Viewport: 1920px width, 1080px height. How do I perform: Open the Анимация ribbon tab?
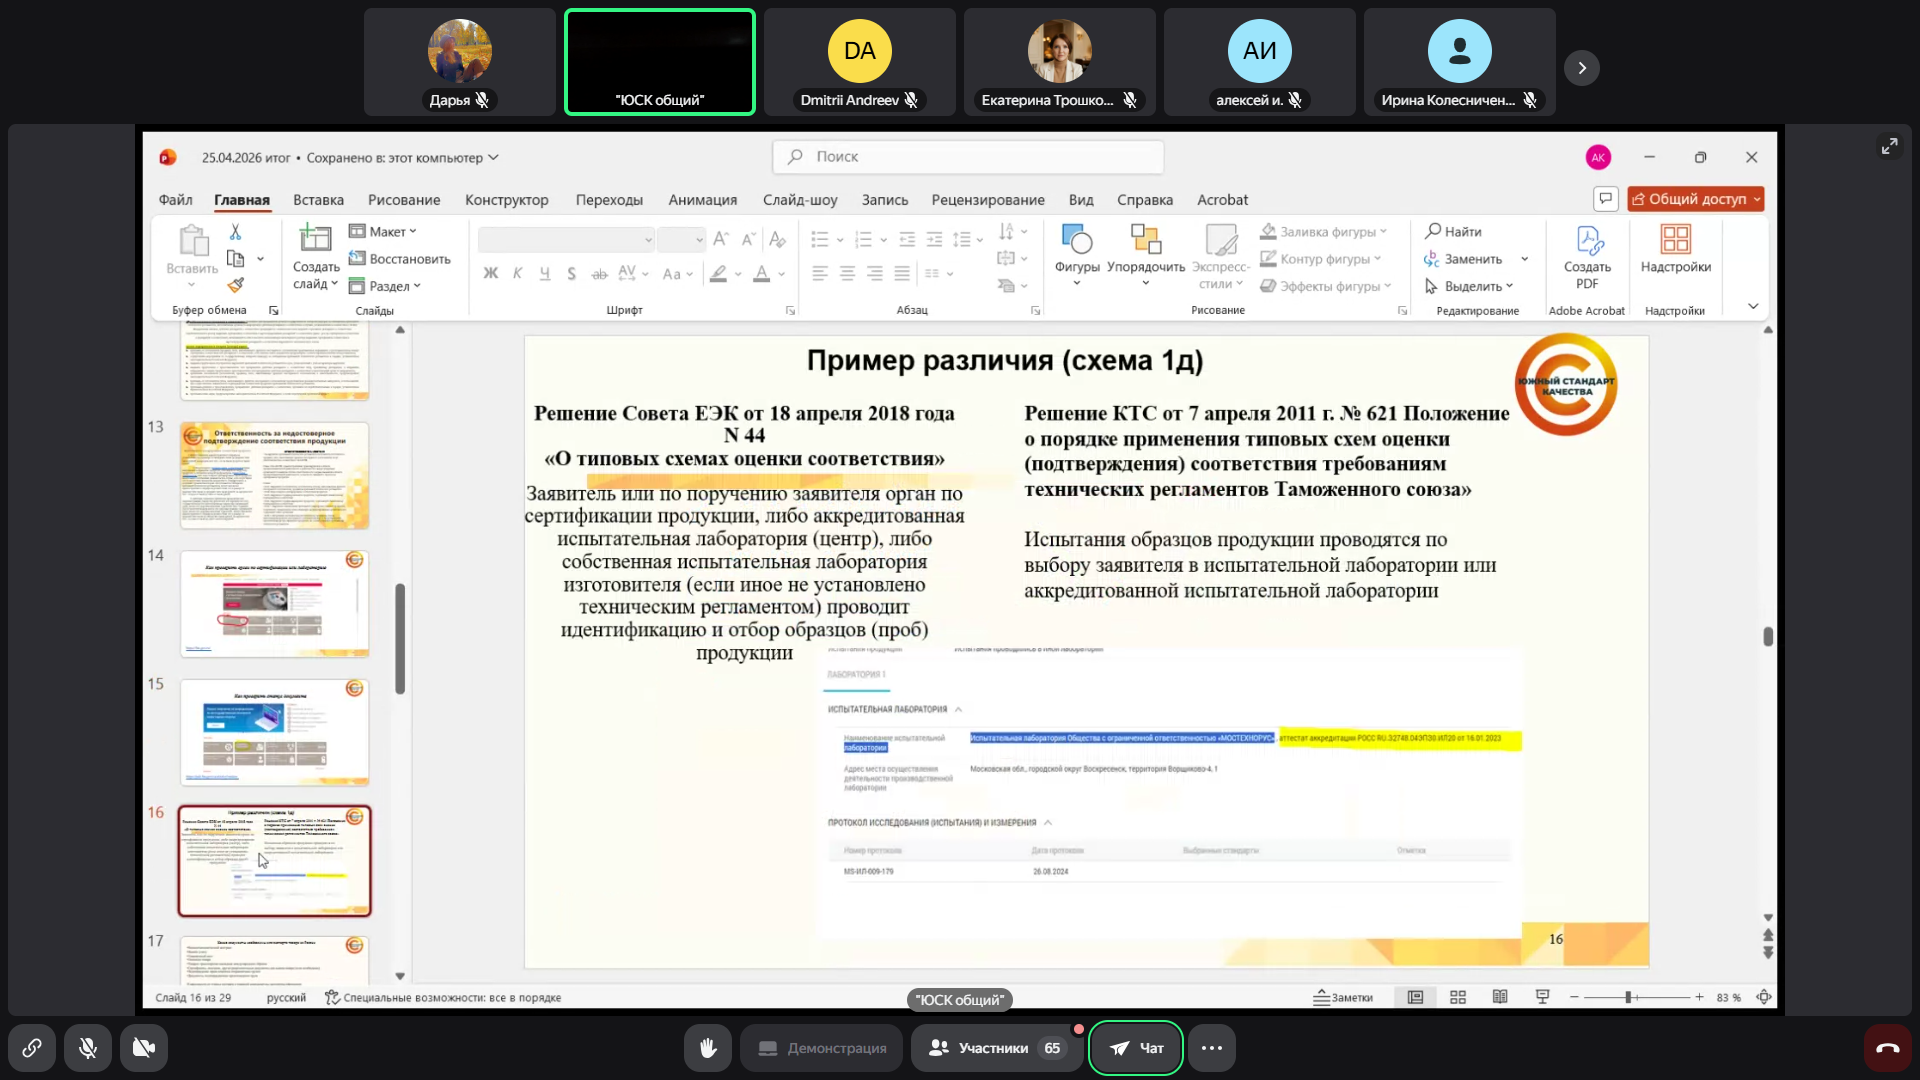click(702, 200)
